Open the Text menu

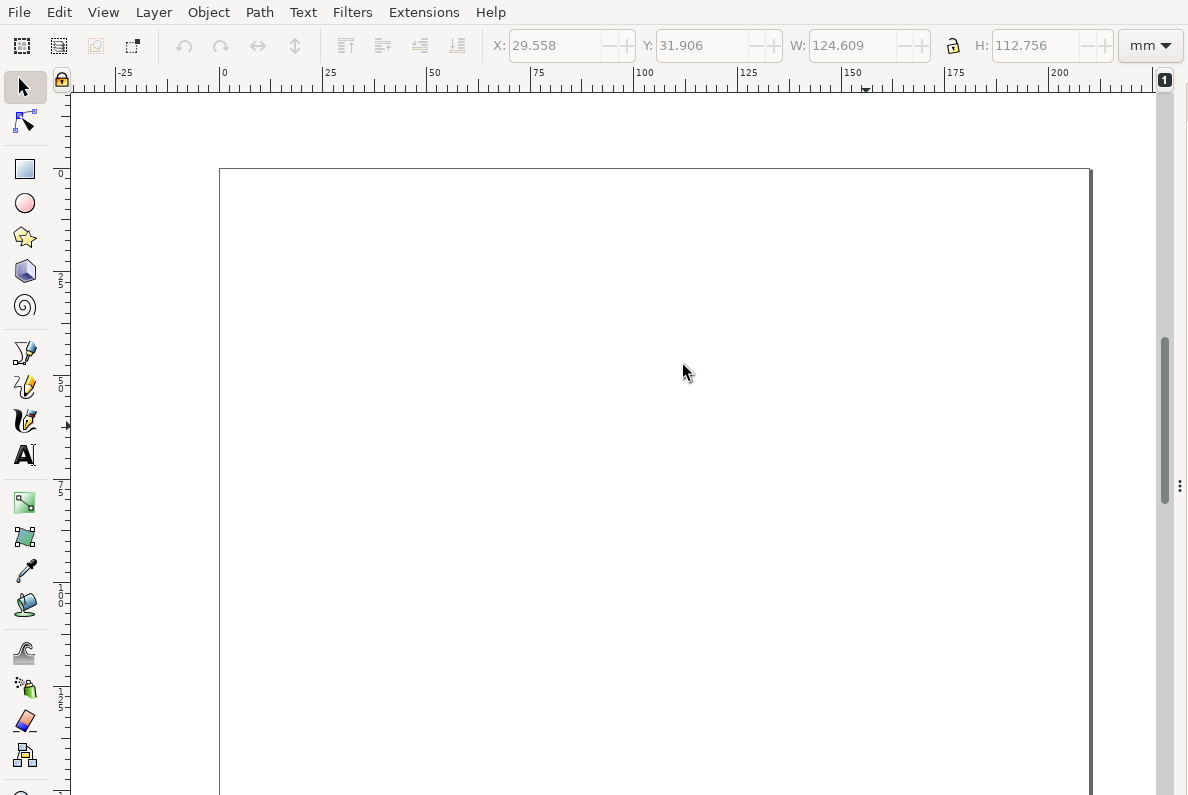tap(303, 12)
